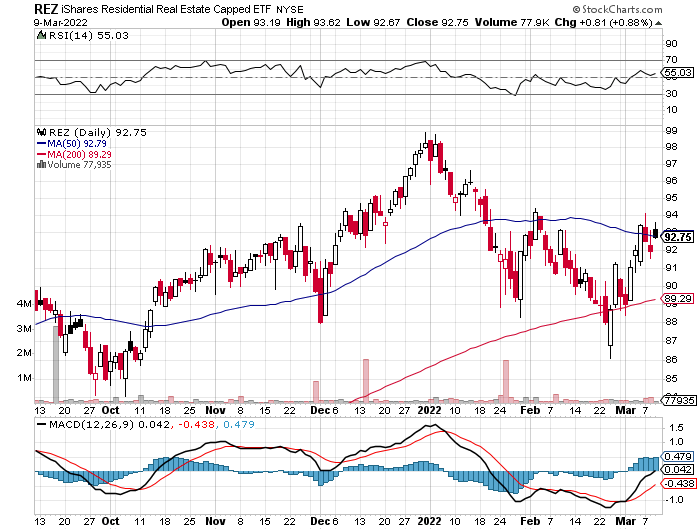Click the Volume 77,935 legend text
Image resolution: width=700 pixels, height=530 pixels.
[x=79, y=165]
